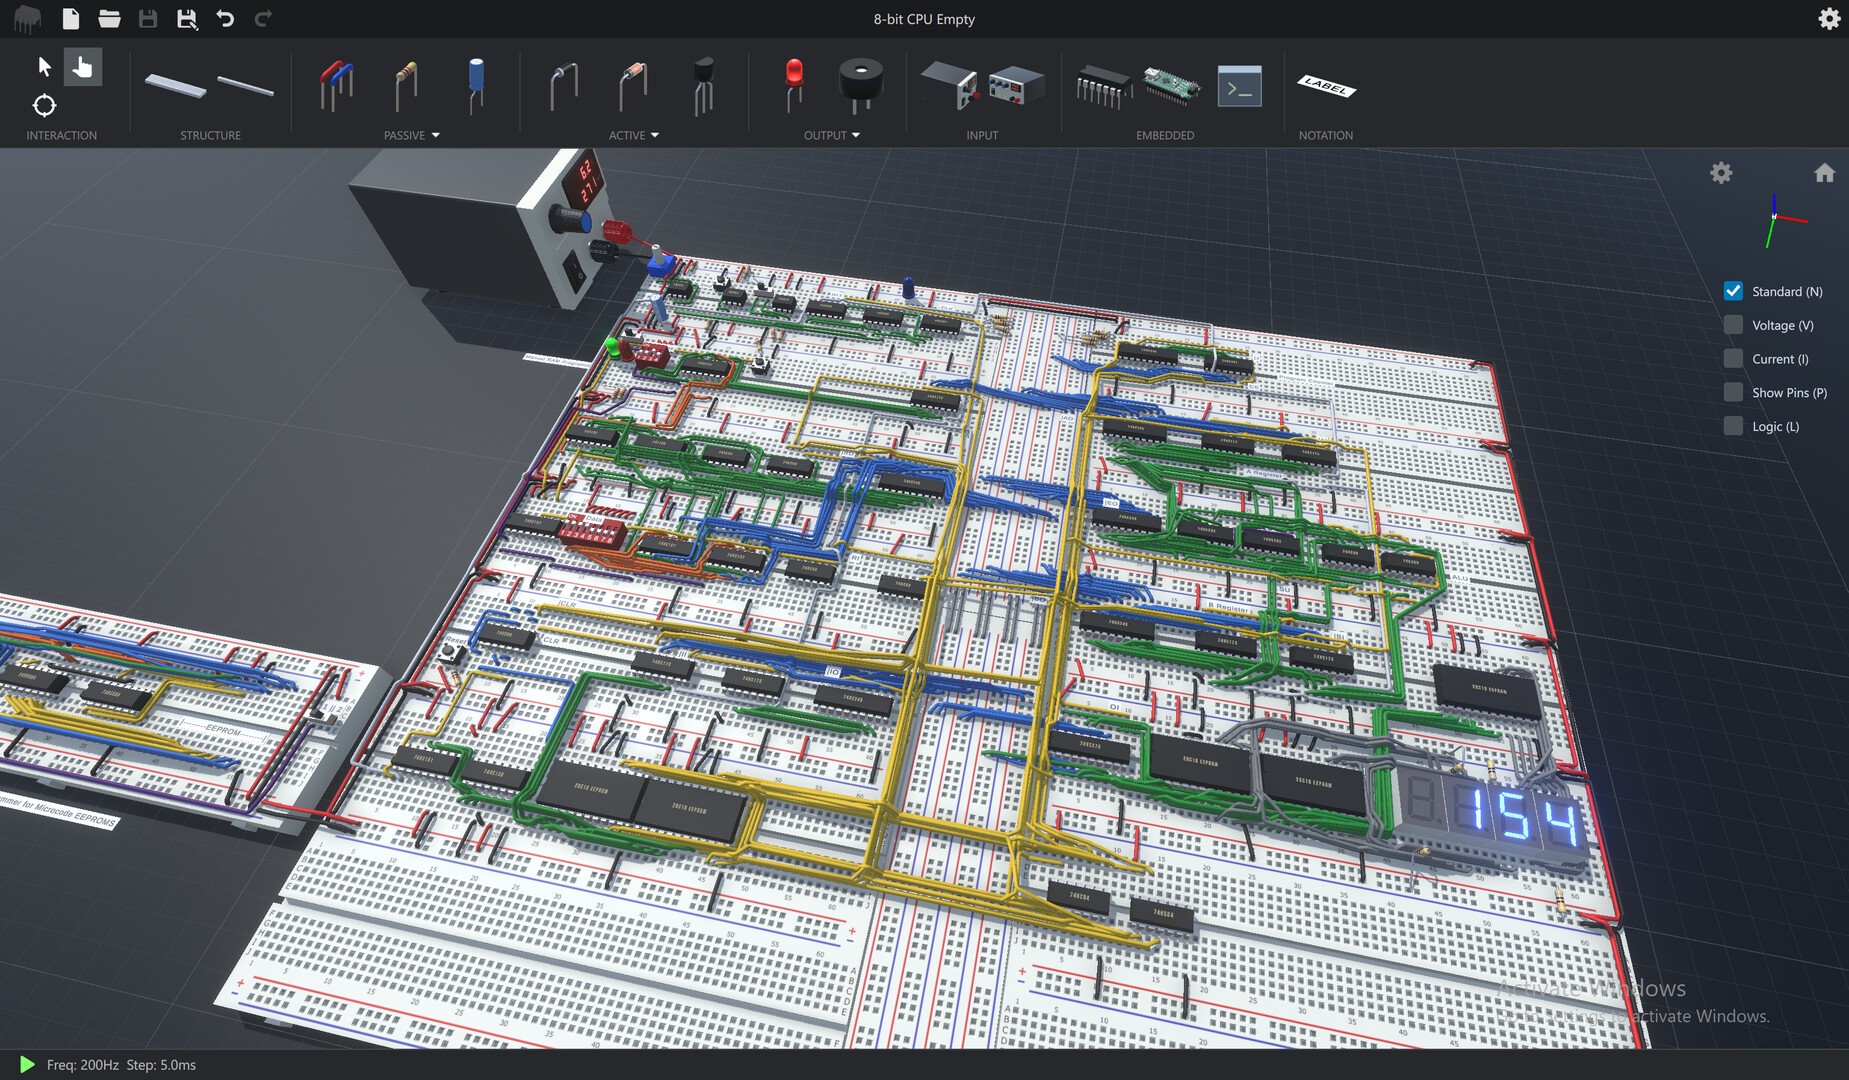The height and width of the screenshot is (1080, 1849).
Task: Start the simulation with the play button
Action: pos(26,1064)
